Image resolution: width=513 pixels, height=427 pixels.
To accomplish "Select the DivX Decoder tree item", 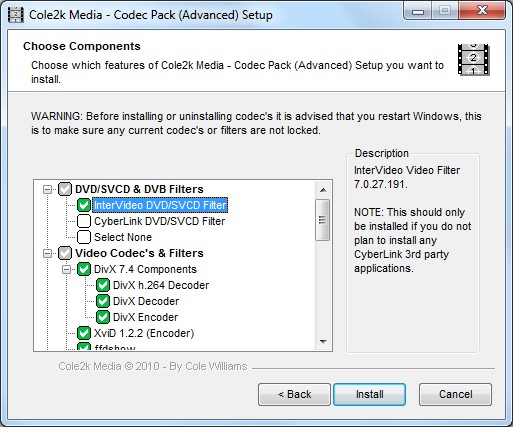I will point(146,301).
